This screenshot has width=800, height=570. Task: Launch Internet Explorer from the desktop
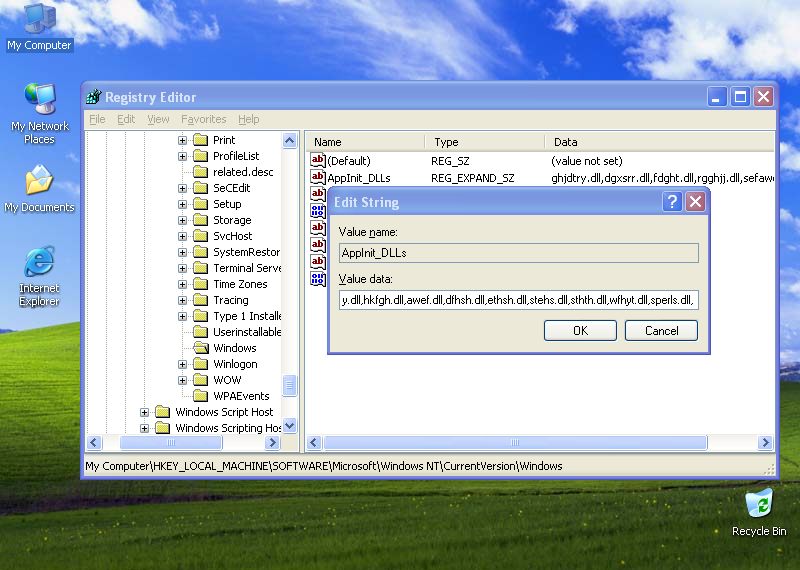click(39, 276)
